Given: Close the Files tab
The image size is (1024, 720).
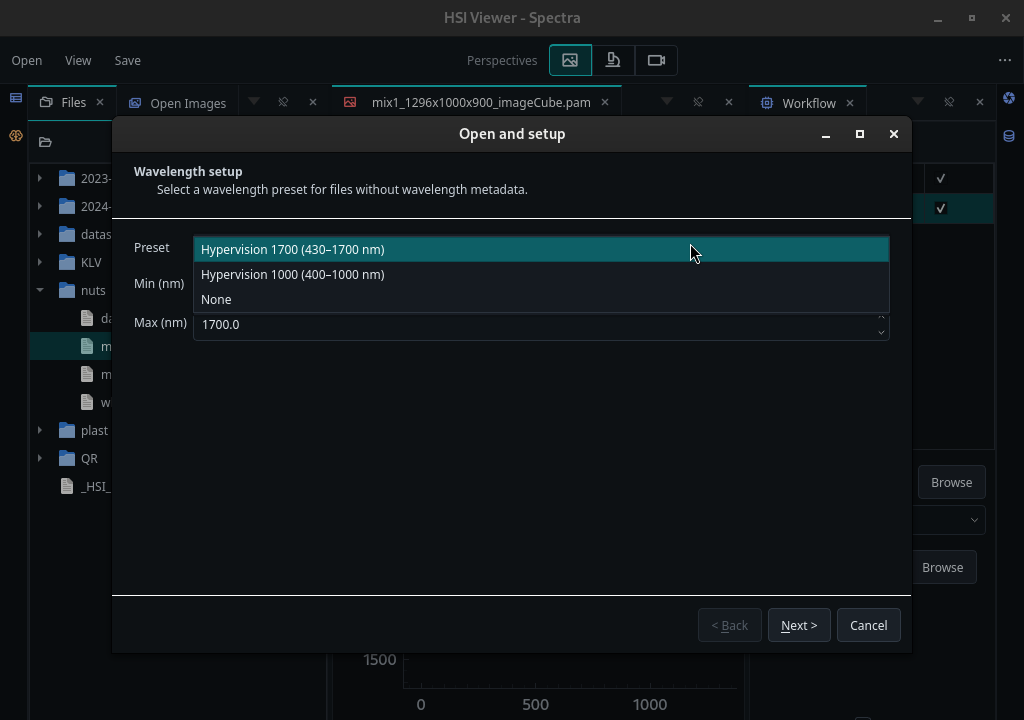Looking at the screenshot, I should click(100, 102).
